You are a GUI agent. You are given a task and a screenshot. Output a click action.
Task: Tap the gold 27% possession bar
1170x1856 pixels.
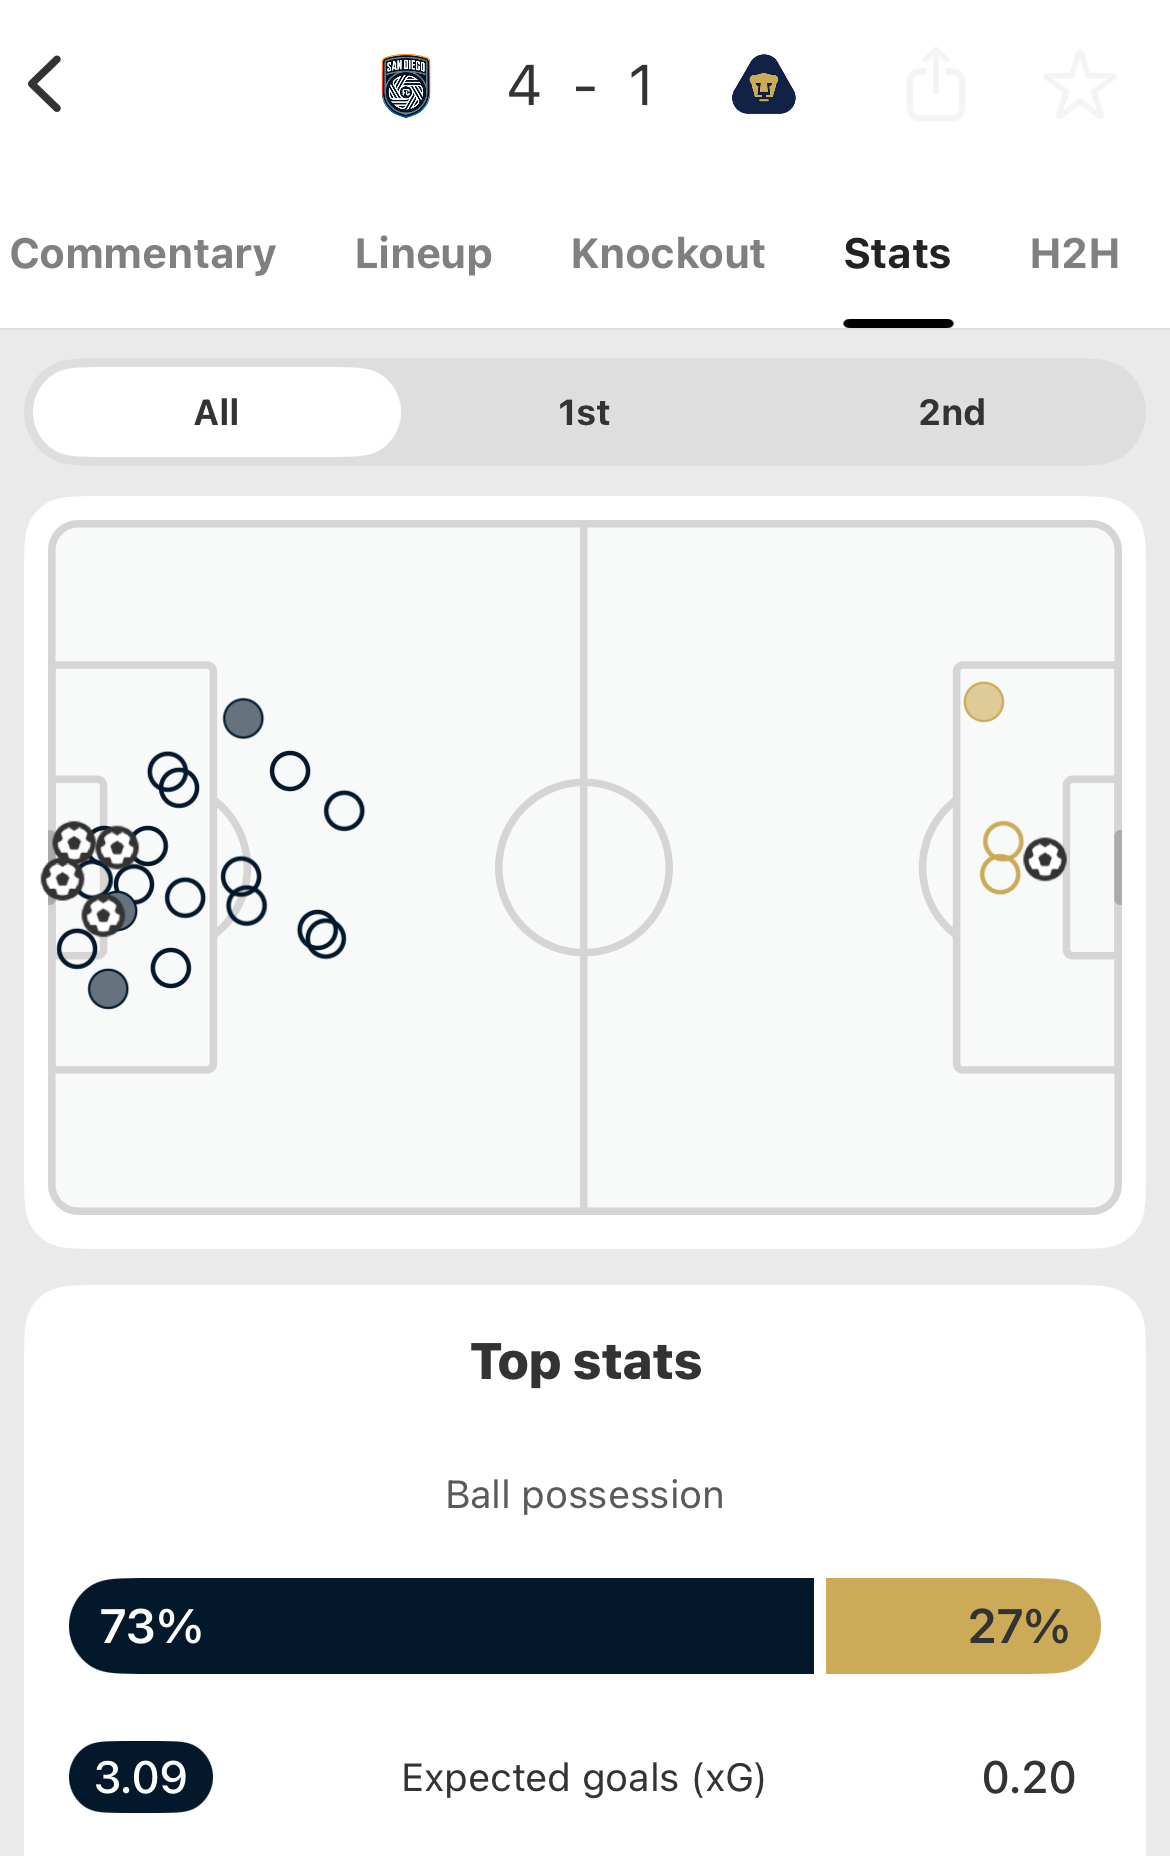pyautogui.click(x=962, y=1626)
